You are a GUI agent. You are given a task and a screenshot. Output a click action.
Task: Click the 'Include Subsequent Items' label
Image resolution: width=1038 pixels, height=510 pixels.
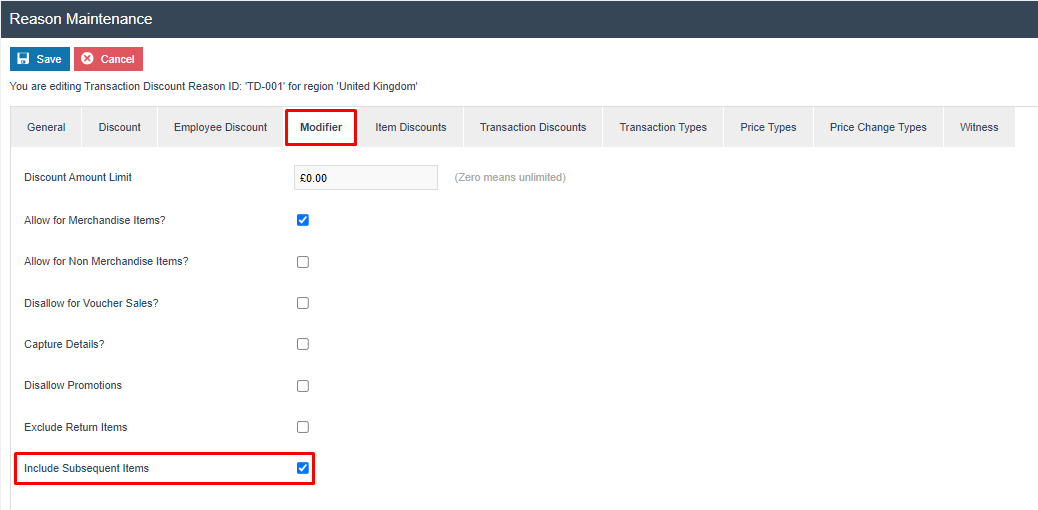click(87, 468)
